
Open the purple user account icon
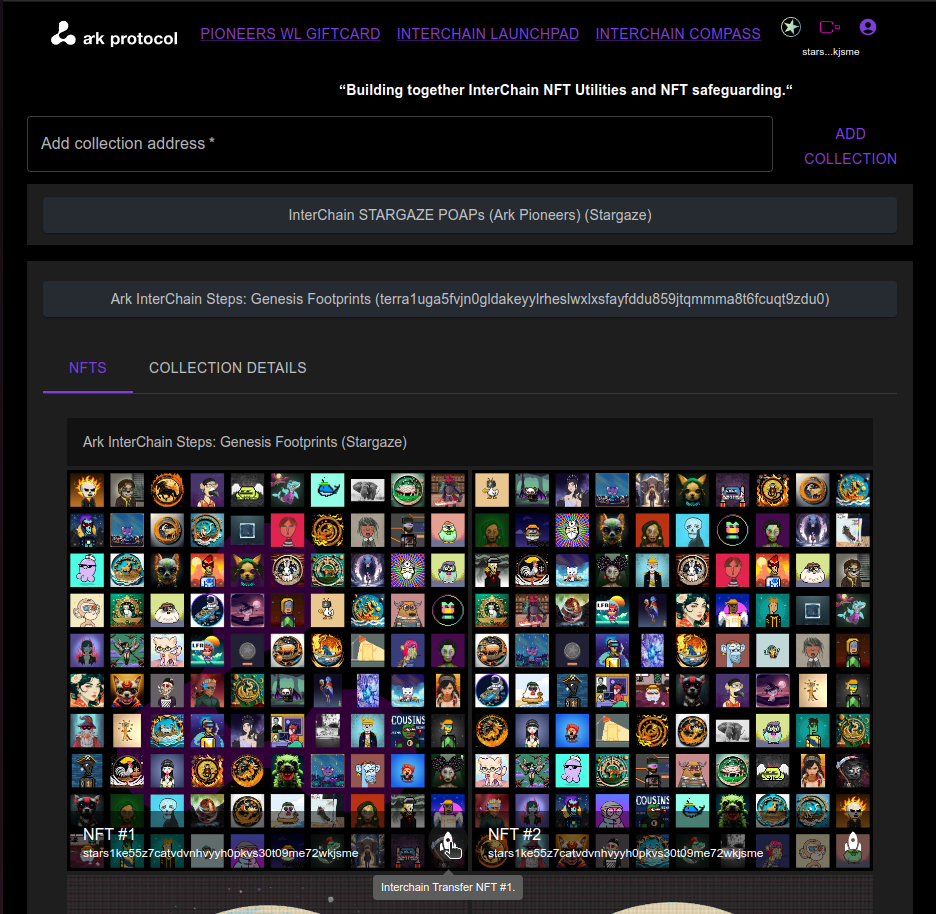tap(867, 27)
